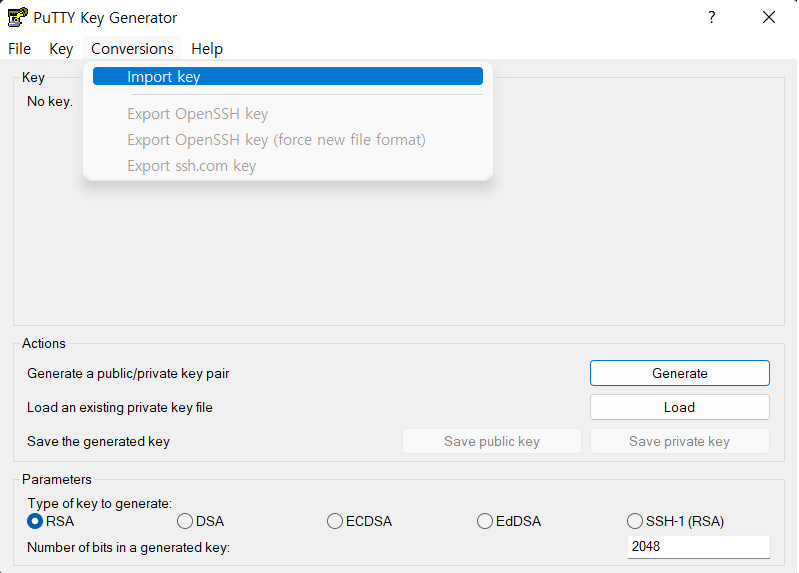Click the 'No key.' status text
Image resolution: width=799 pixels, height=573 pixels.
click(x=50, y=101)
